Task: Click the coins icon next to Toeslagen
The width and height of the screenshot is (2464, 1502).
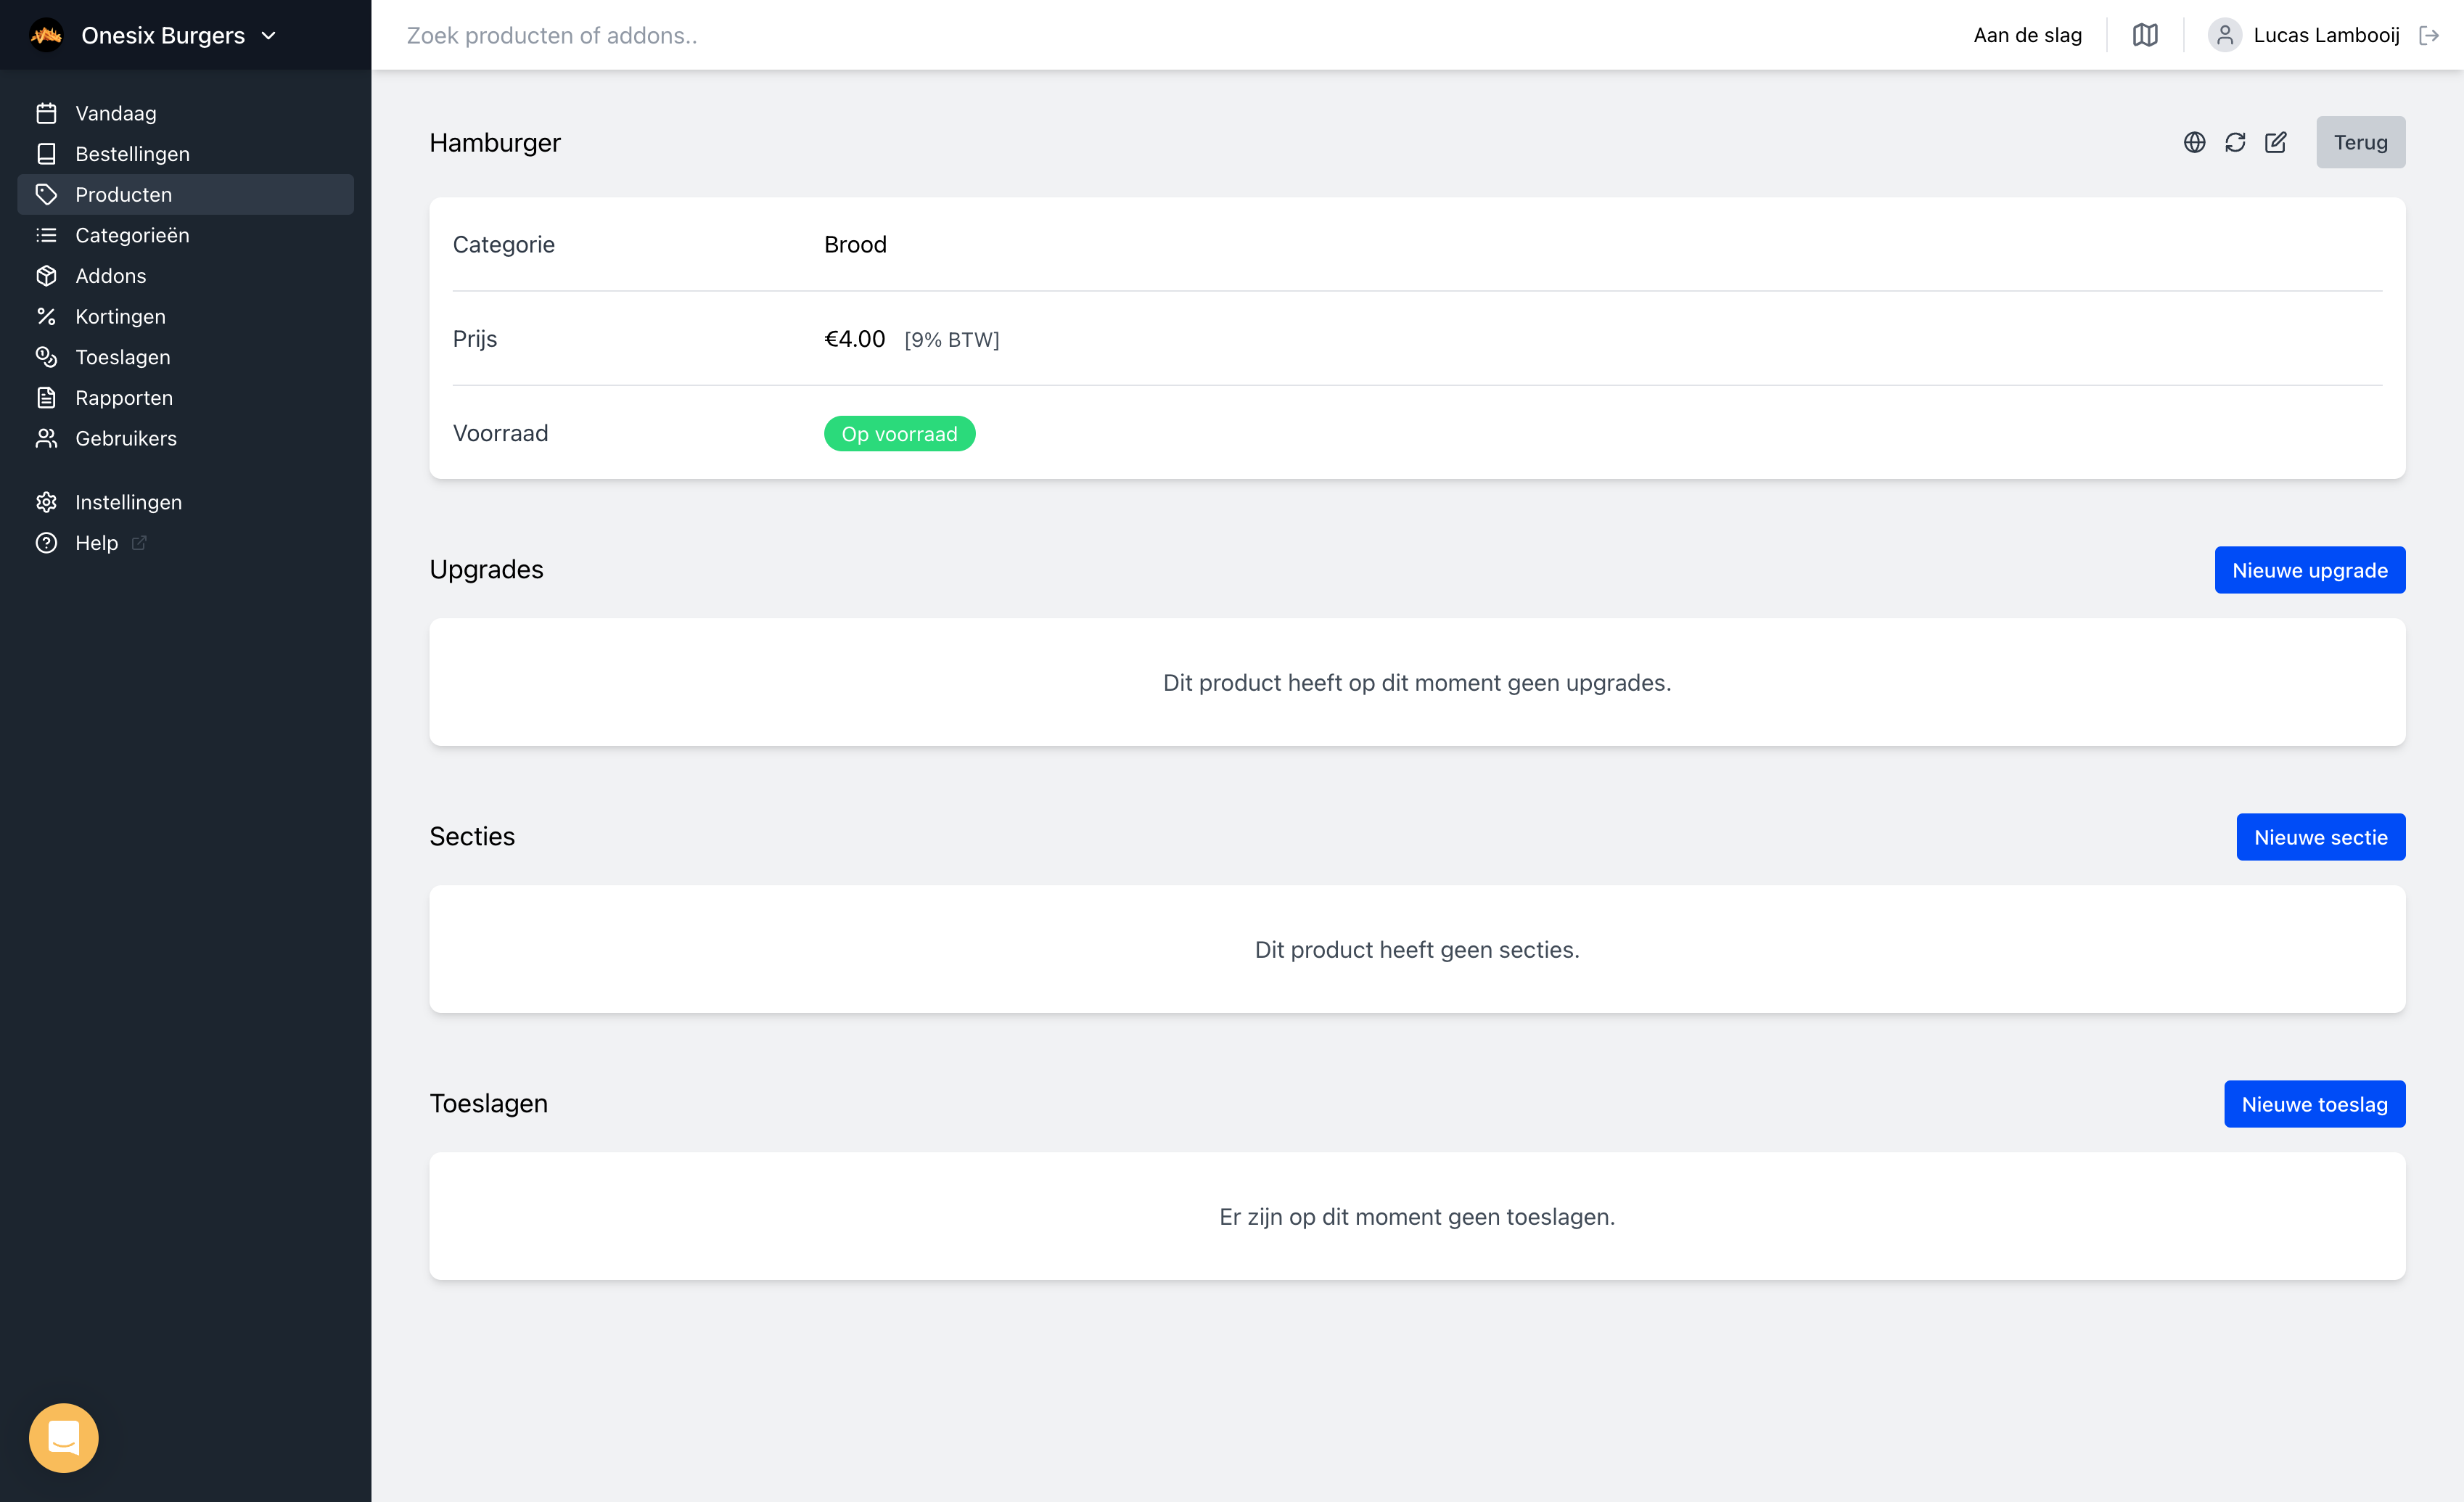Action: 46,357
